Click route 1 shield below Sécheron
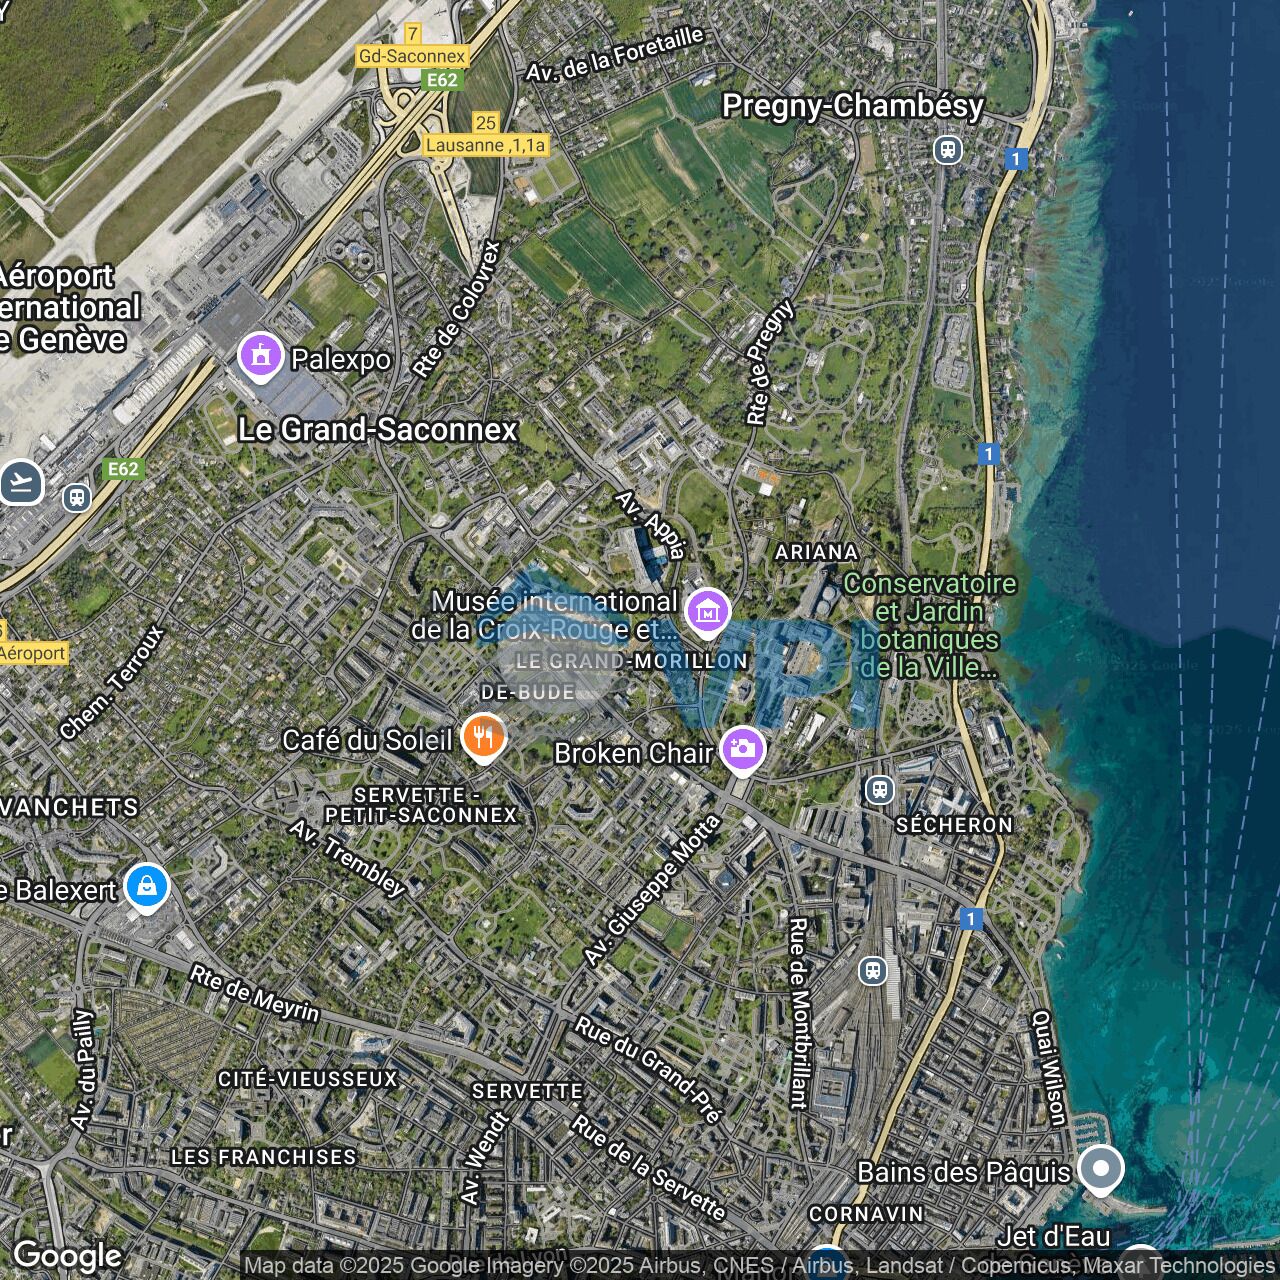Screen dimensions: 1280x1280 970,918
